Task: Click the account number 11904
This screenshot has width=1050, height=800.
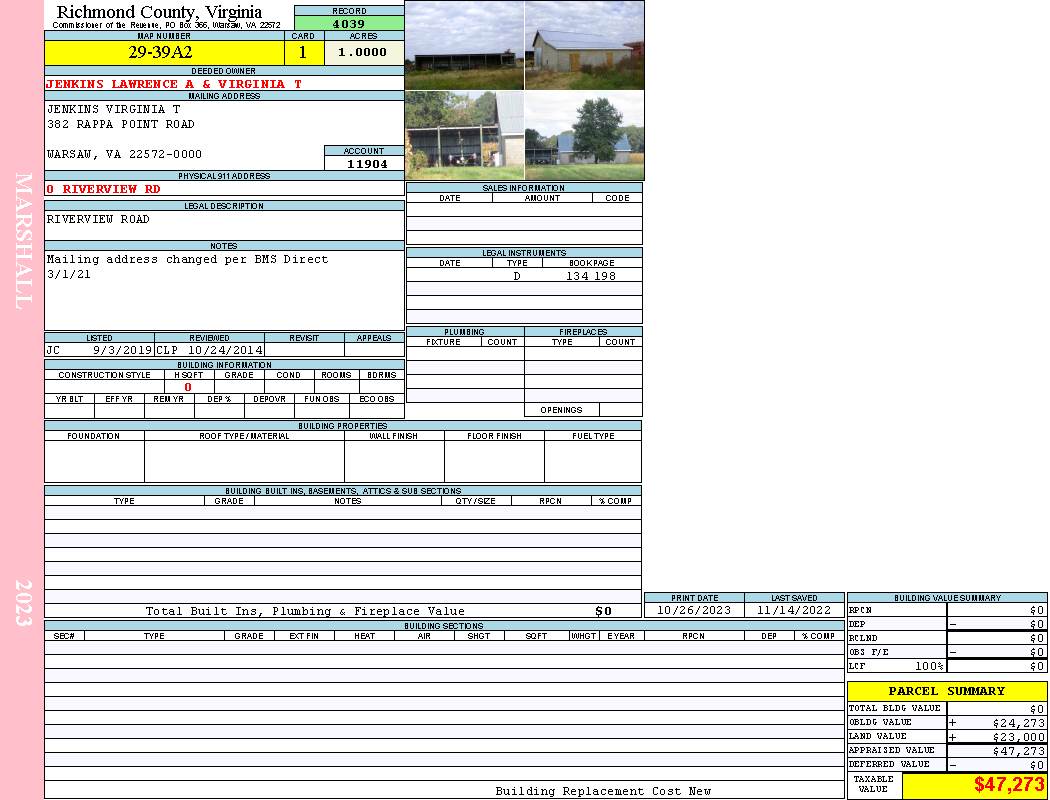Action: tap(367, 163)
